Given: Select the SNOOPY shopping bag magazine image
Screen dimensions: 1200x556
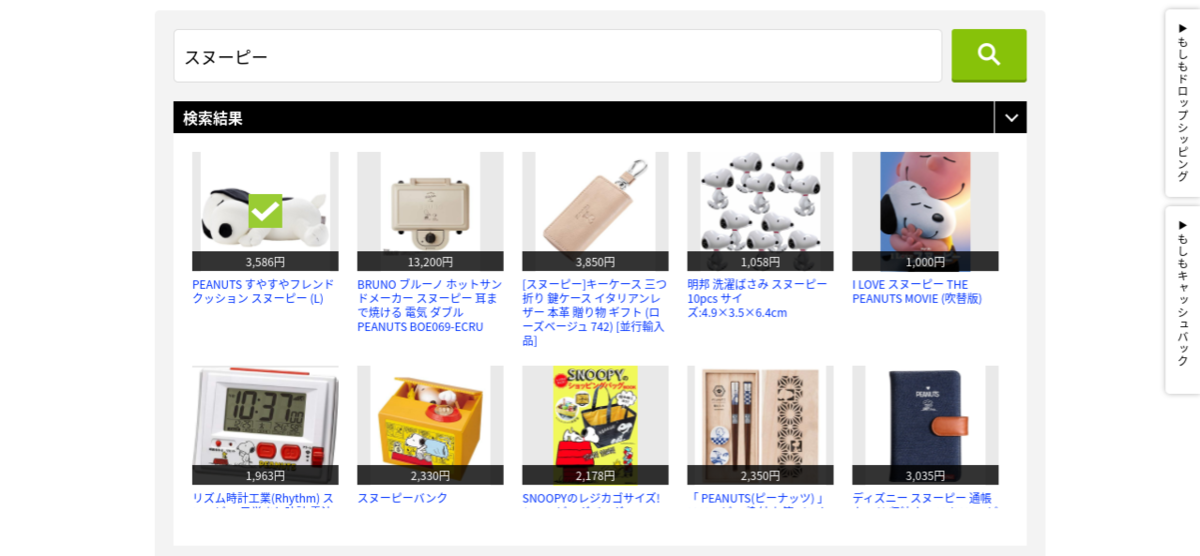Looking at the screenshot, I should pyautogui.click(x=595, y=425).
